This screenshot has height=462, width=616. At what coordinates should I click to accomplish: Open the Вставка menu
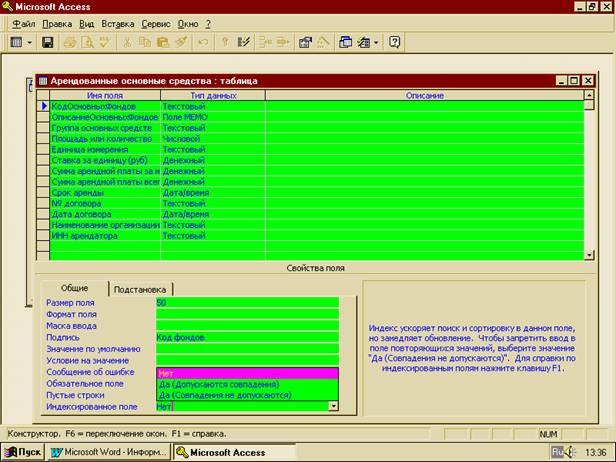[x=116, y=23]
